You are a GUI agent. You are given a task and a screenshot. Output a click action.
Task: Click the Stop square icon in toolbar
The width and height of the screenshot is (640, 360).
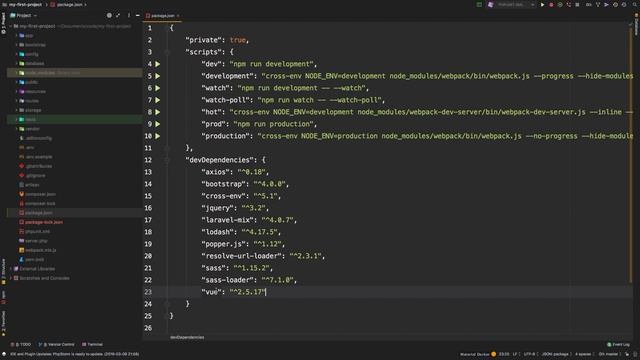point(577,5)
